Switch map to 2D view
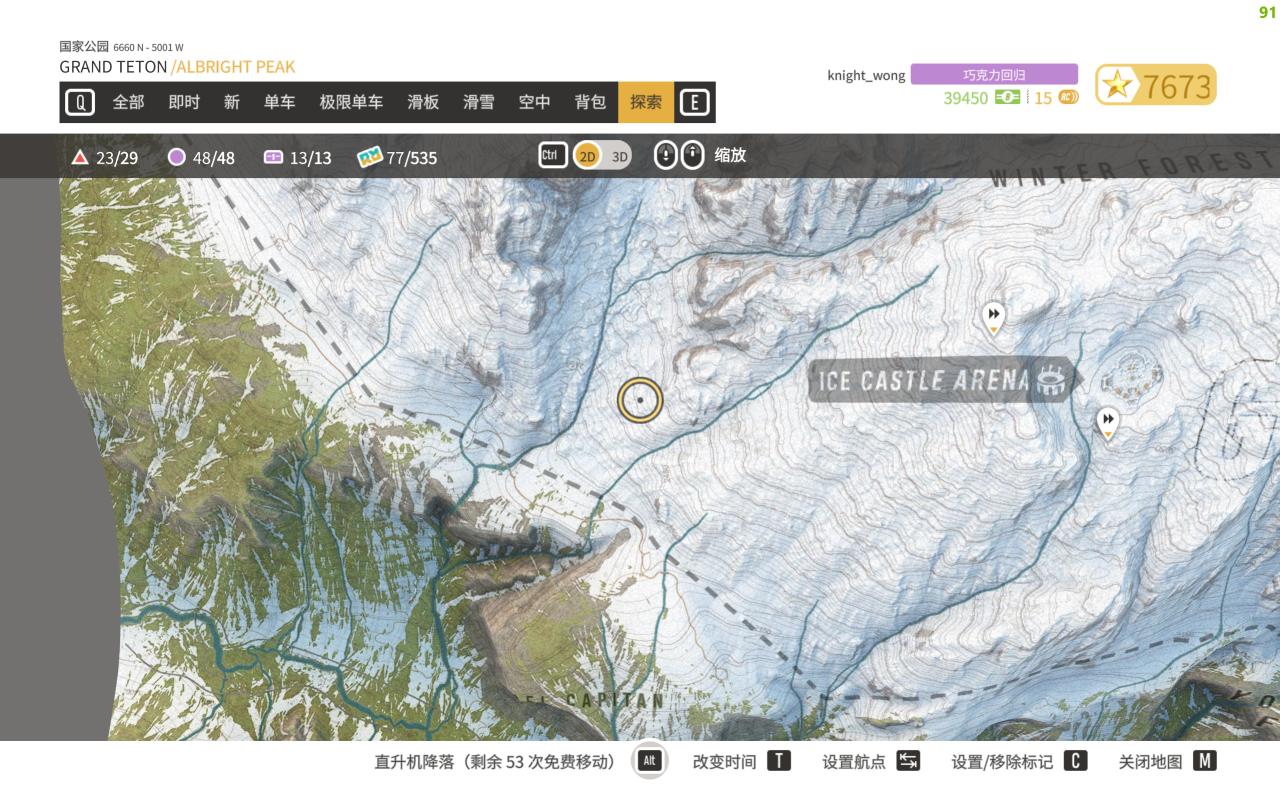Image resolution: width=1280 pixels, height=800 pixels. [587, 156]
